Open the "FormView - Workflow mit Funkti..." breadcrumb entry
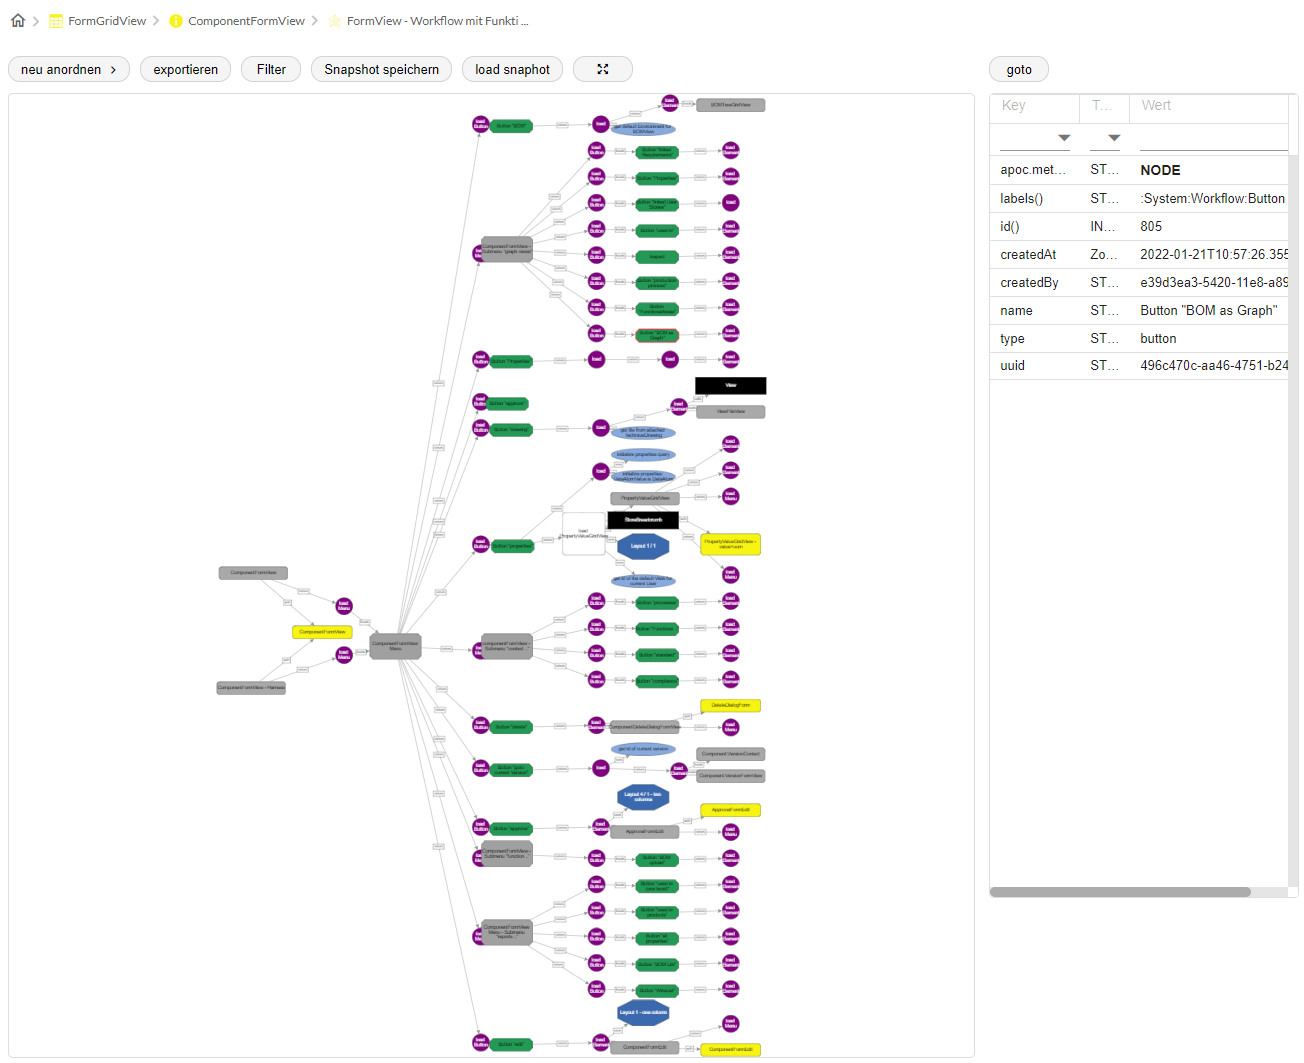1304x1063 pixels. click(x=436, y=19)
